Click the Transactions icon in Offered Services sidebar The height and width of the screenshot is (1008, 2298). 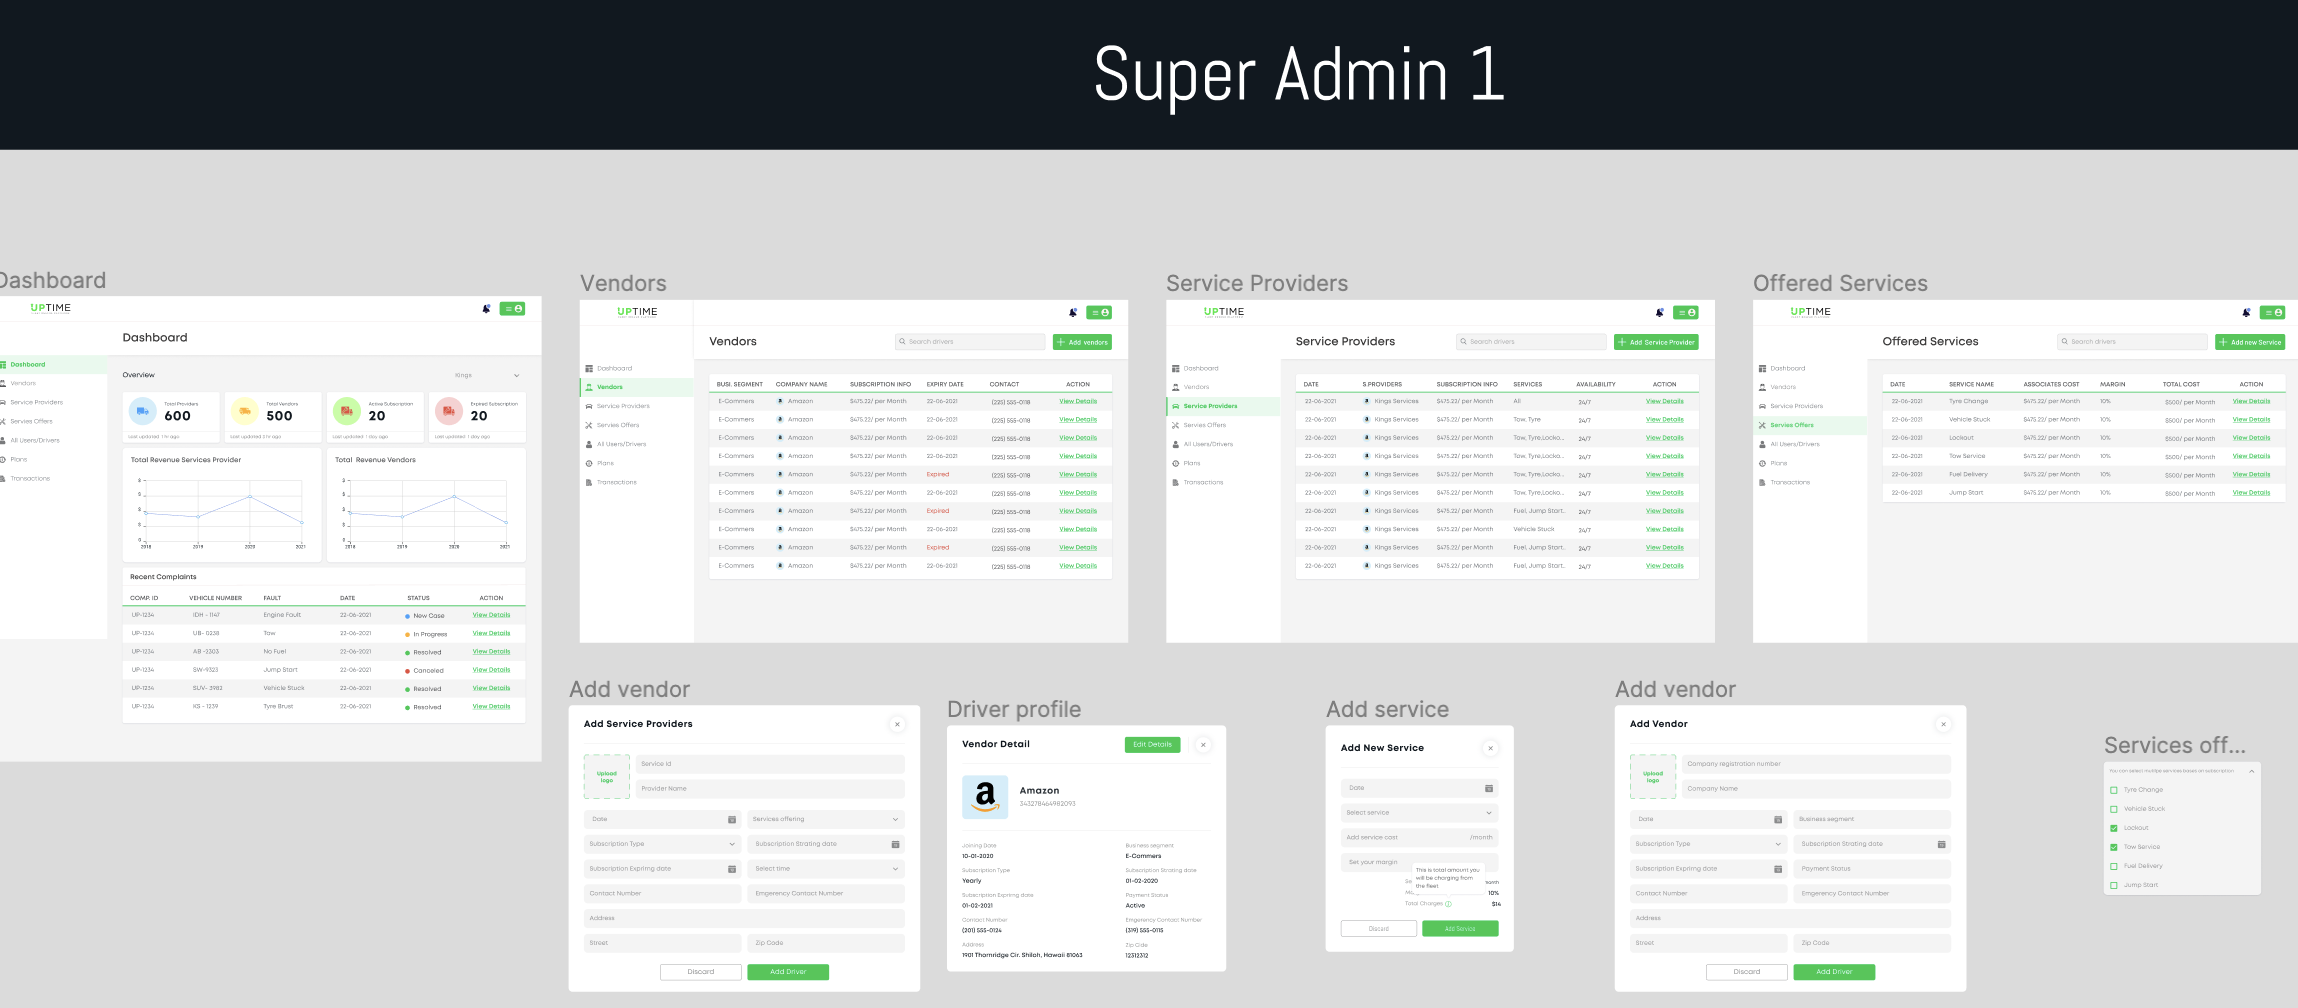1762,483
